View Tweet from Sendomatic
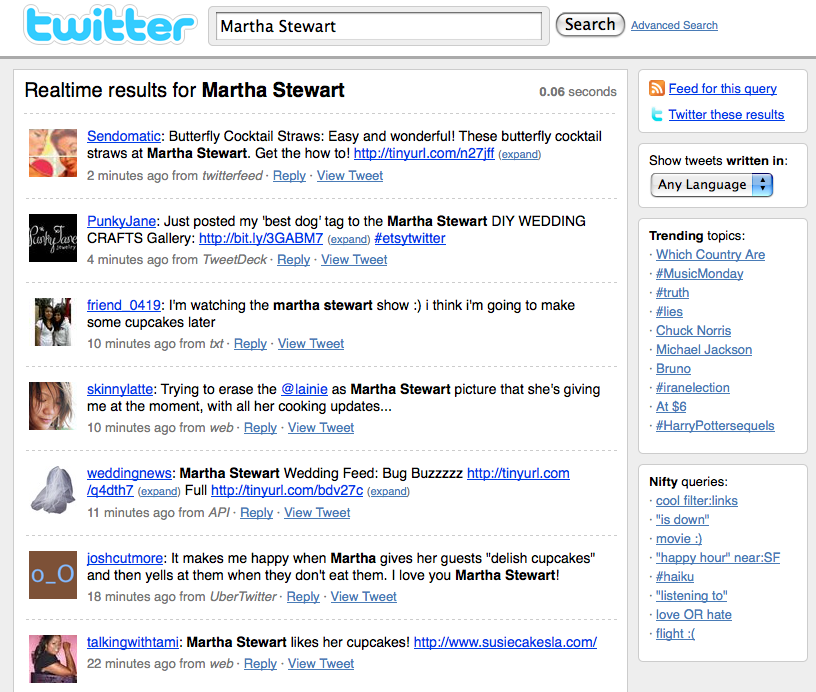Screen dimensions: 816x692 [350, 176]
